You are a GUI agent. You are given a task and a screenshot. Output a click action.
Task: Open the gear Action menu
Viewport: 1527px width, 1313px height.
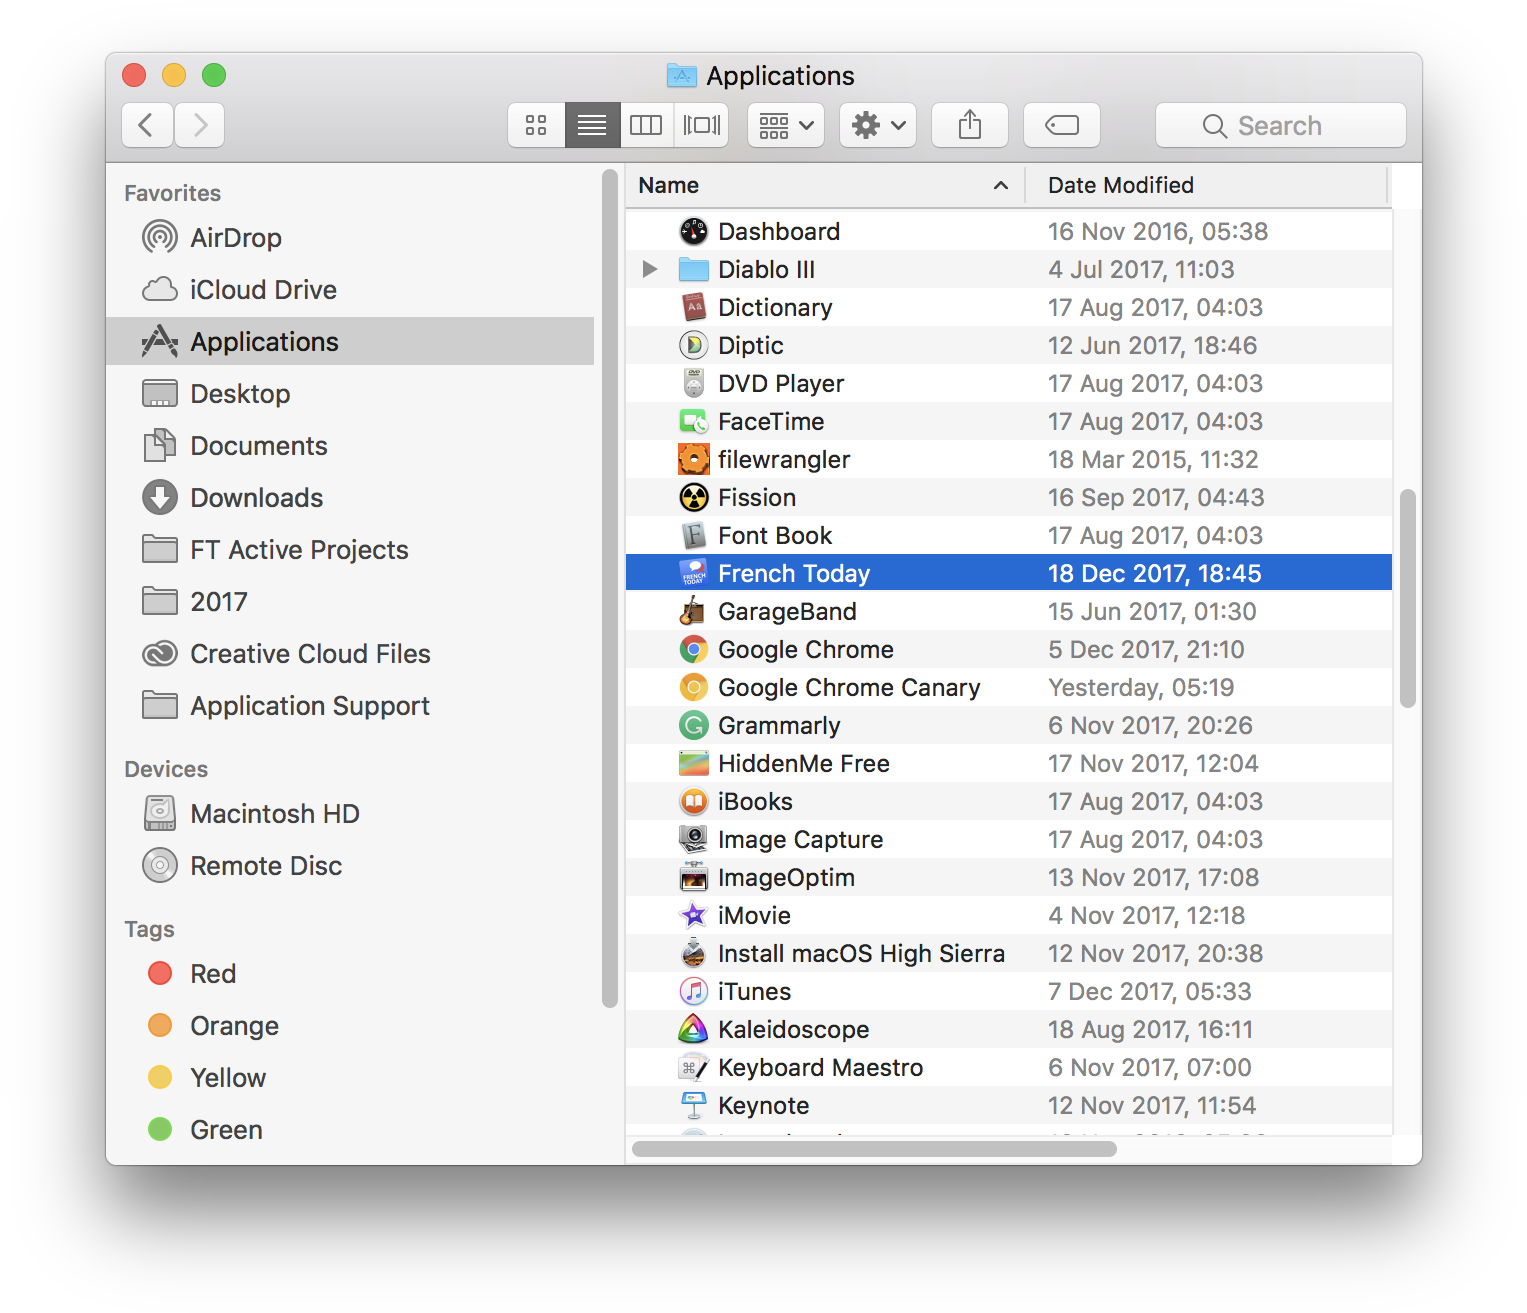coord(878,125)
